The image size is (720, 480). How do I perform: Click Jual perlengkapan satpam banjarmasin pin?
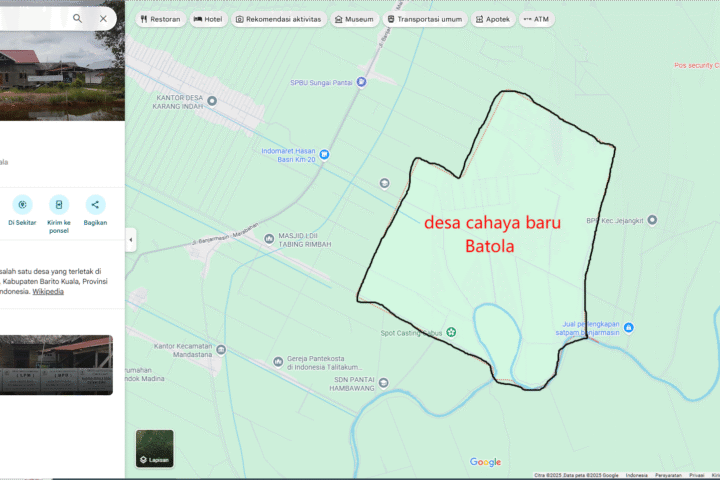629,328
